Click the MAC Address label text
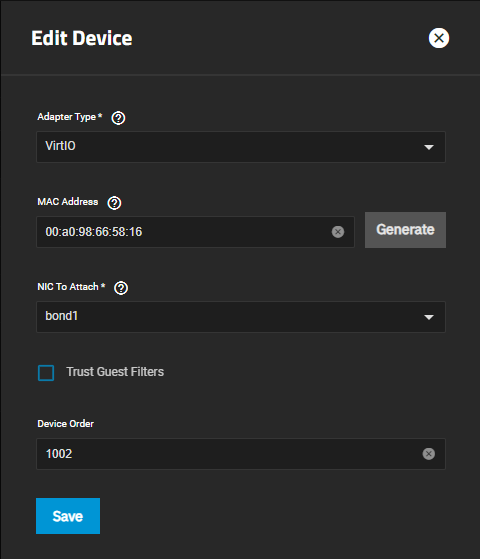This screenshot has width=480, height=559. (x=68, y=202)
